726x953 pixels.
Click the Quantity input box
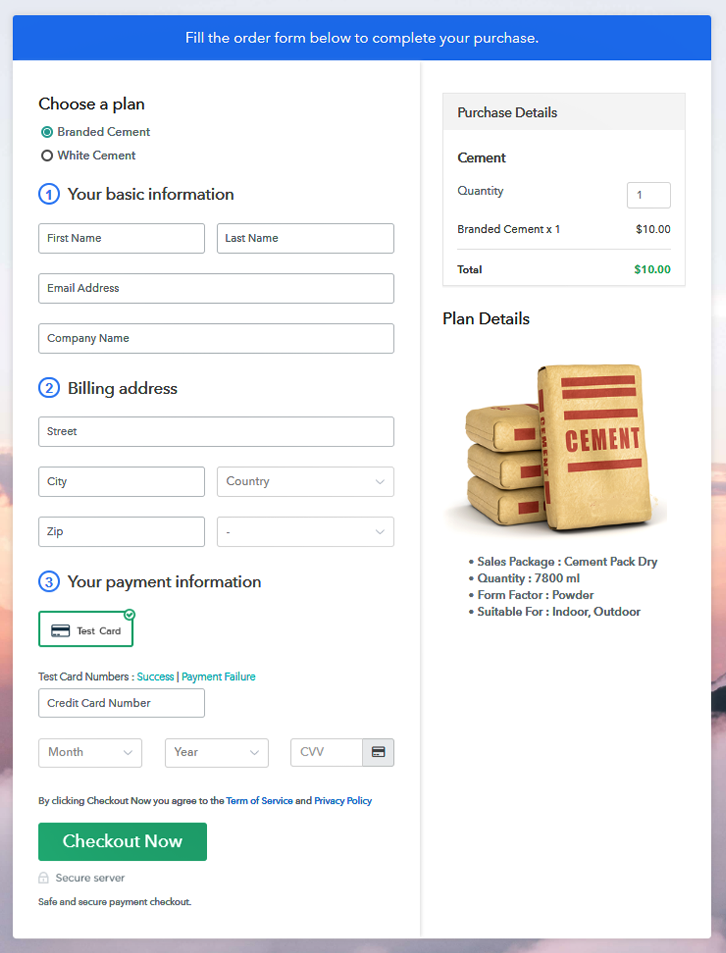pos(648,195)
